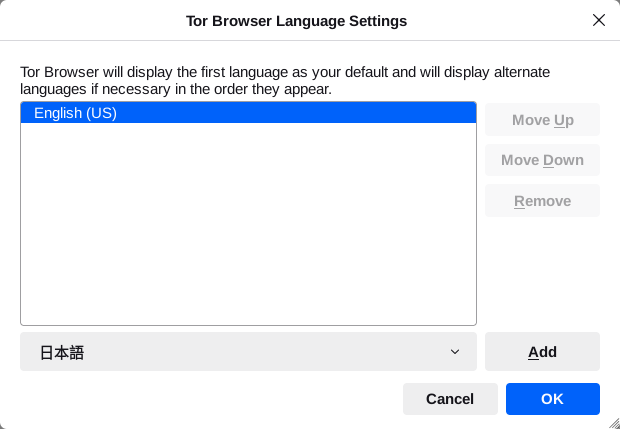Select English (US) in the language list
Viewport: 620px width, 429px height.
click(x=76, y=113)
